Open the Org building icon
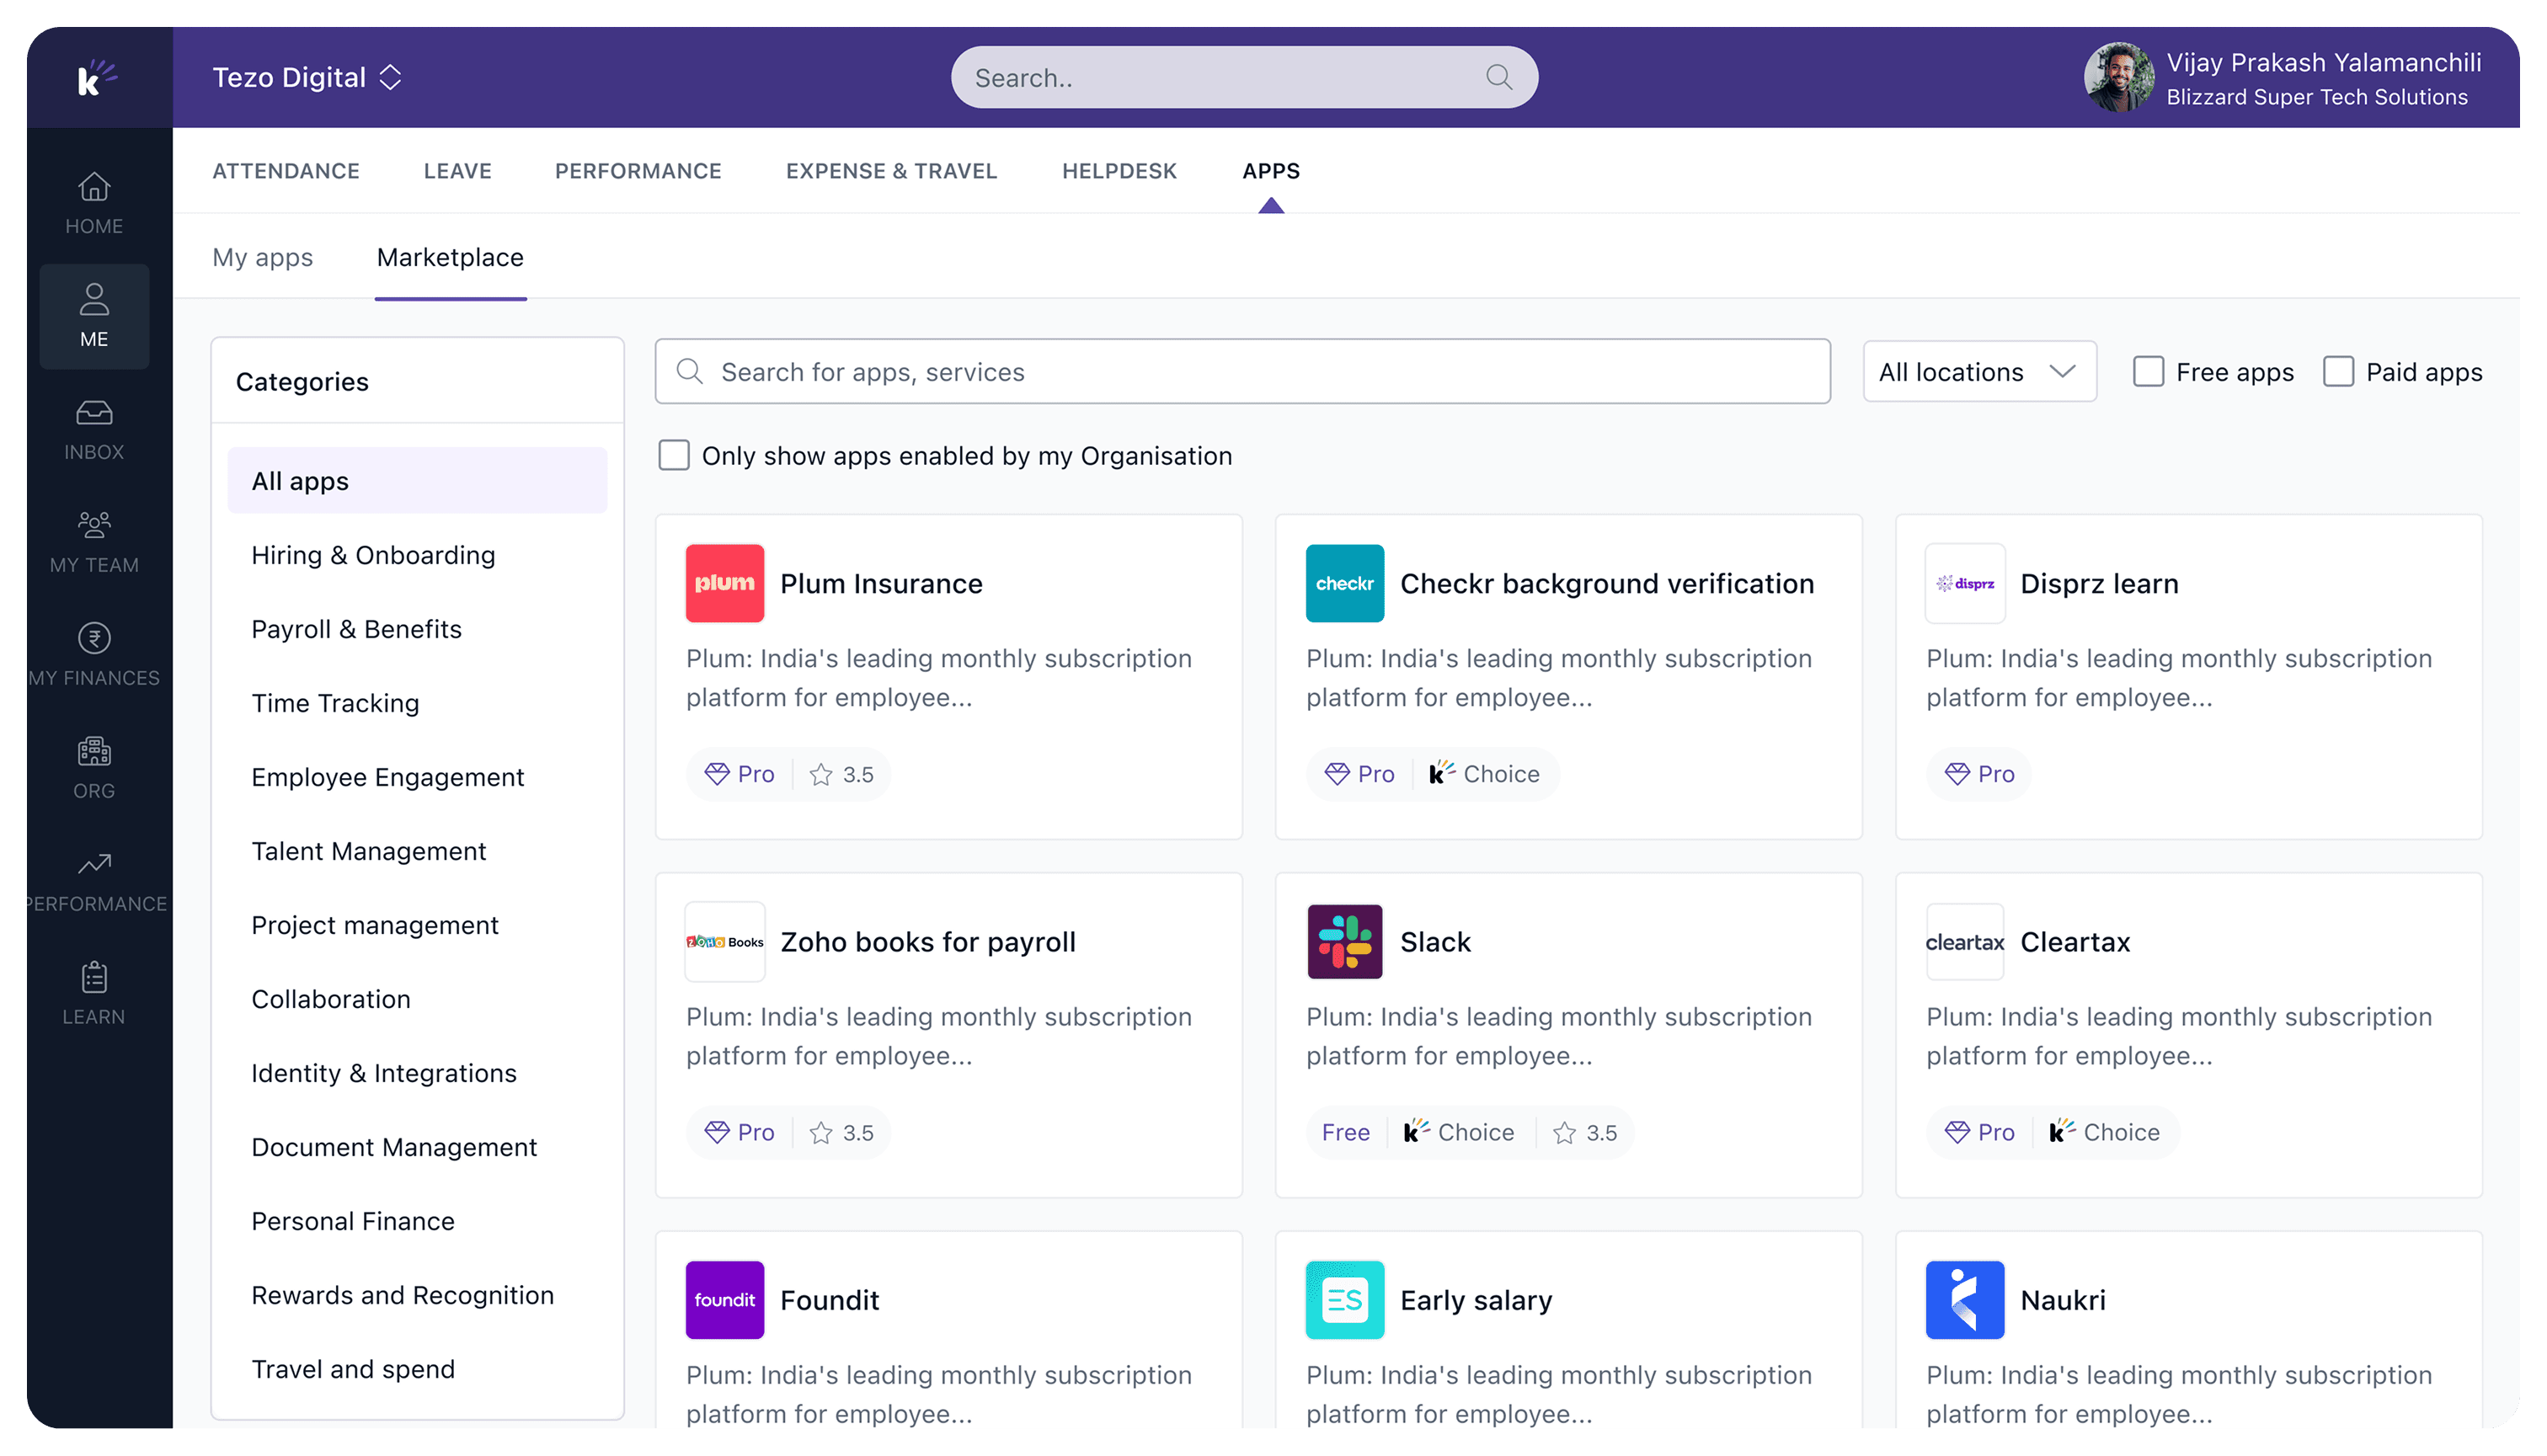This screenshot has width=2547, height=1456. [94, 751]
